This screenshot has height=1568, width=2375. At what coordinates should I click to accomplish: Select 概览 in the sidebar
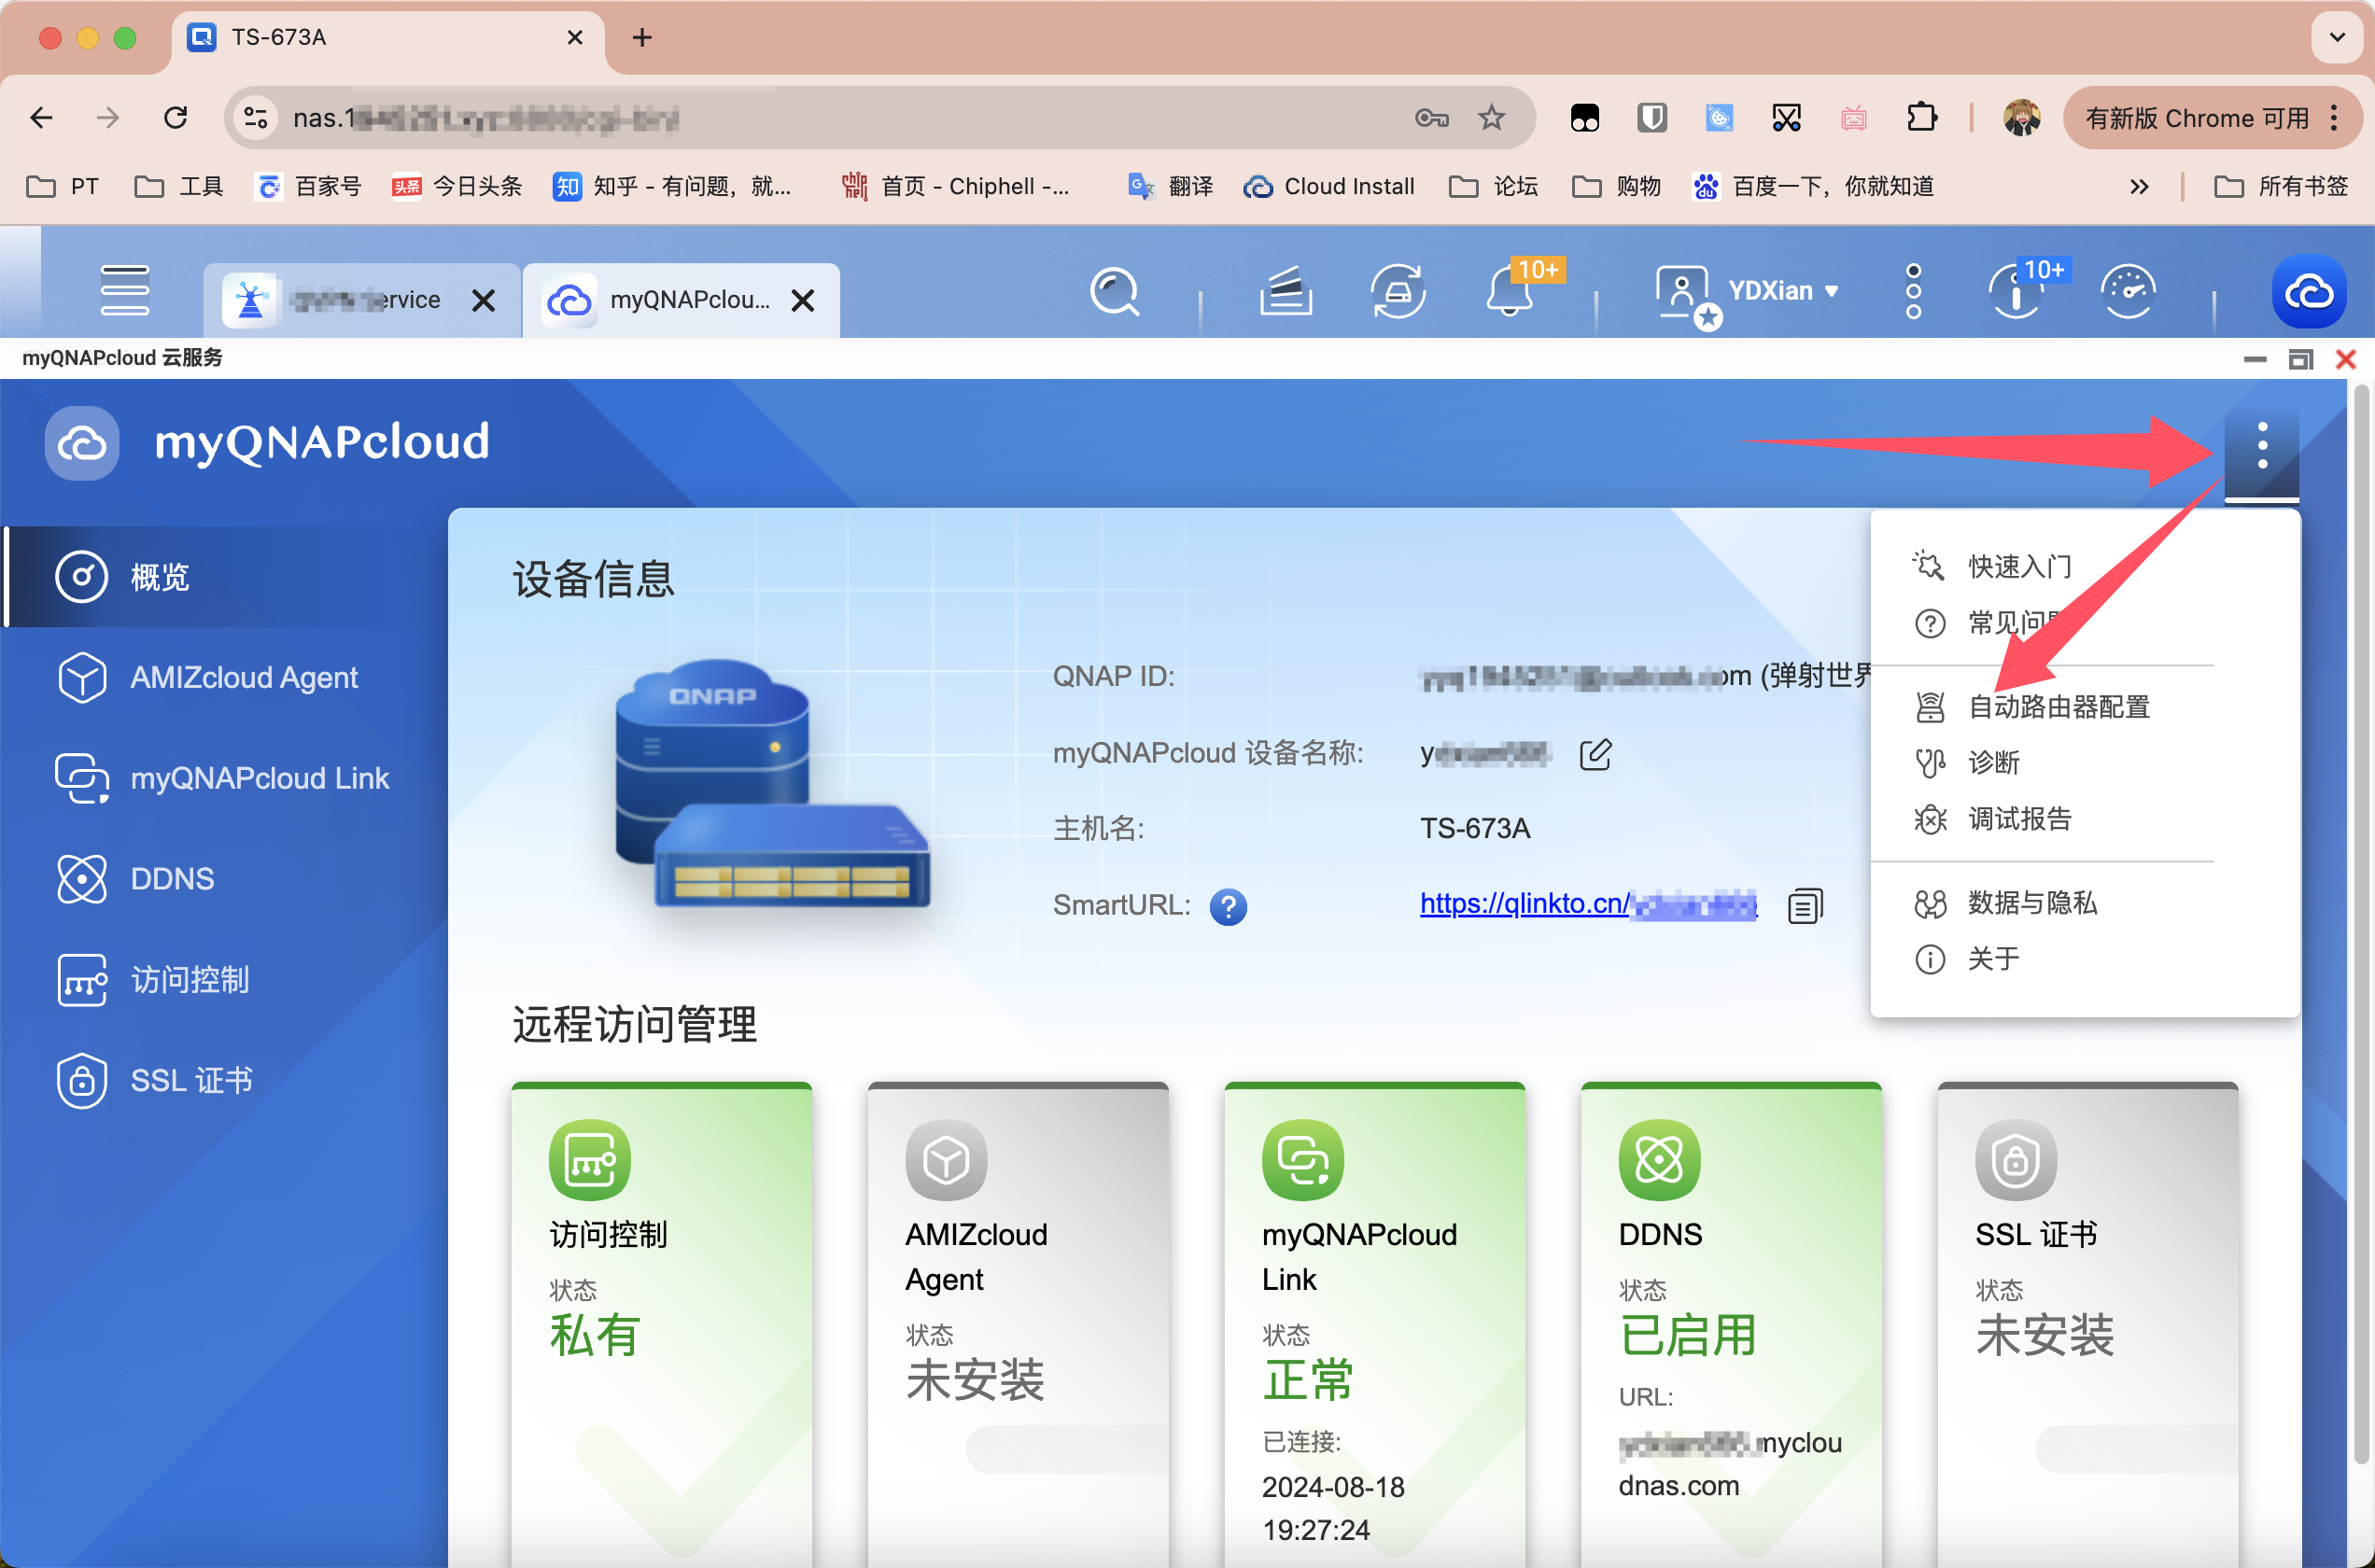224,577
